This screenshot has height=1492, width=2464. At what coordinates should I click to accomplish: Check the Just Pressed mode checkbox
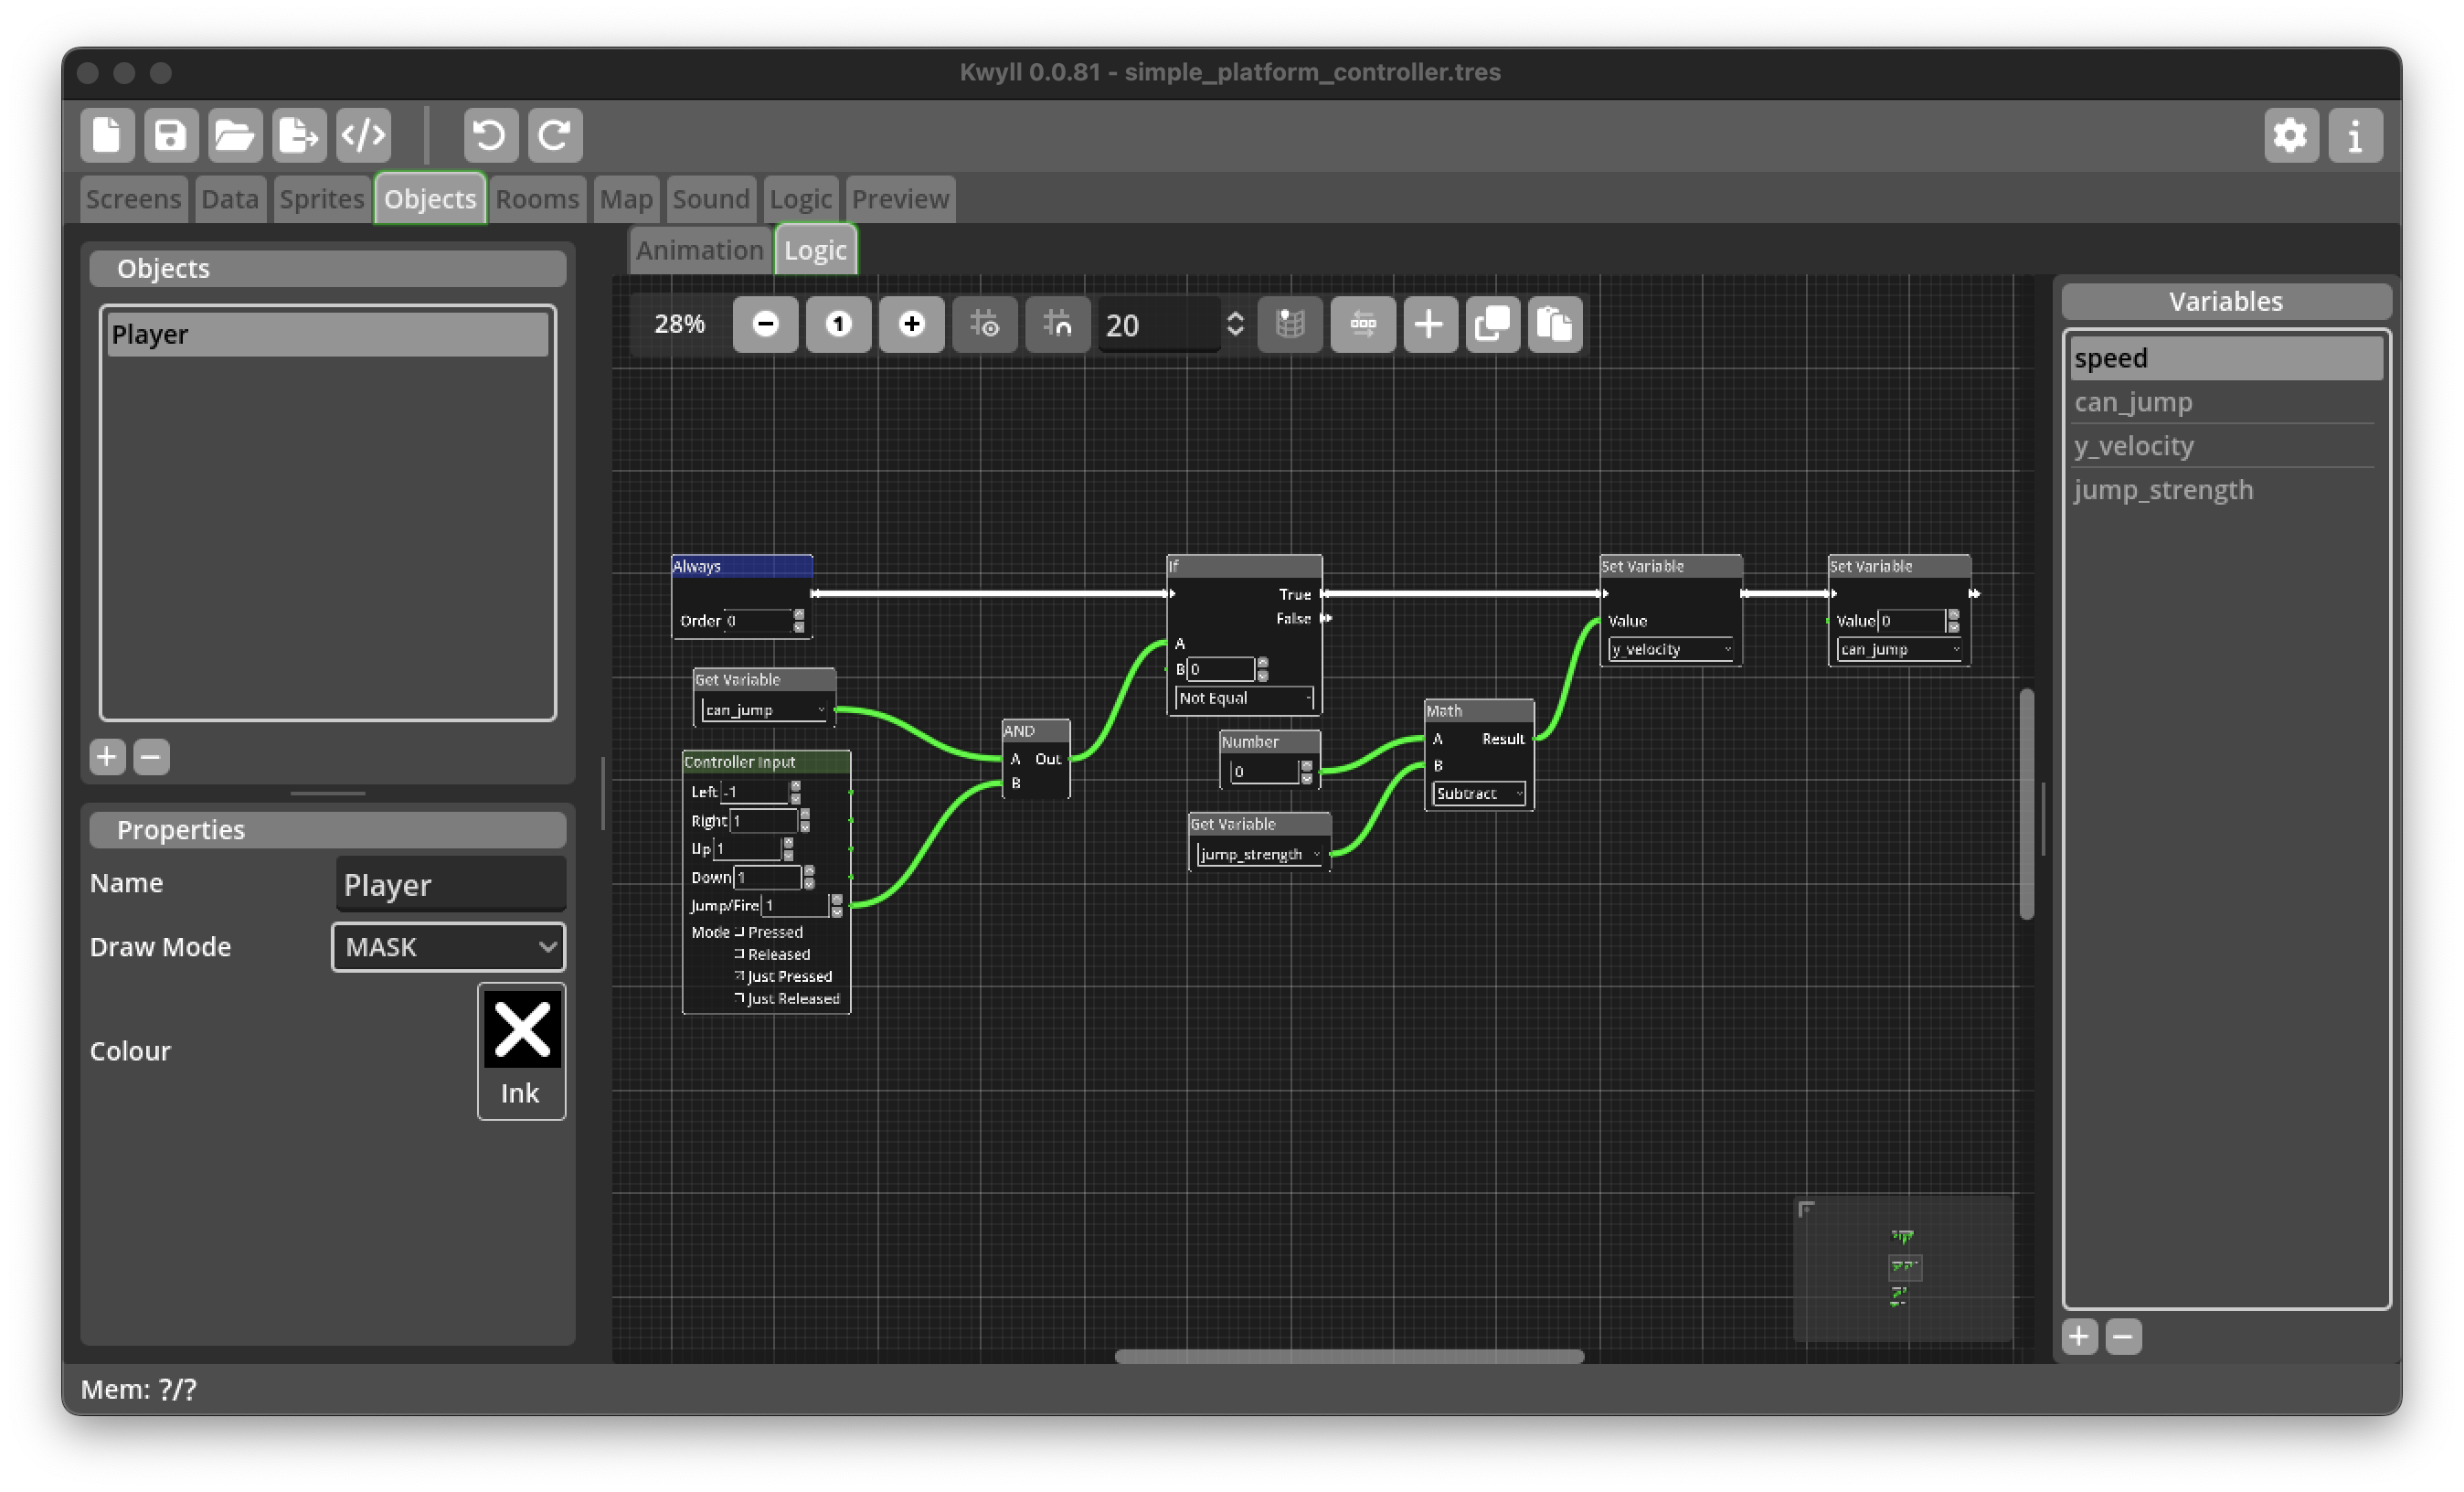tap(740, 976)
